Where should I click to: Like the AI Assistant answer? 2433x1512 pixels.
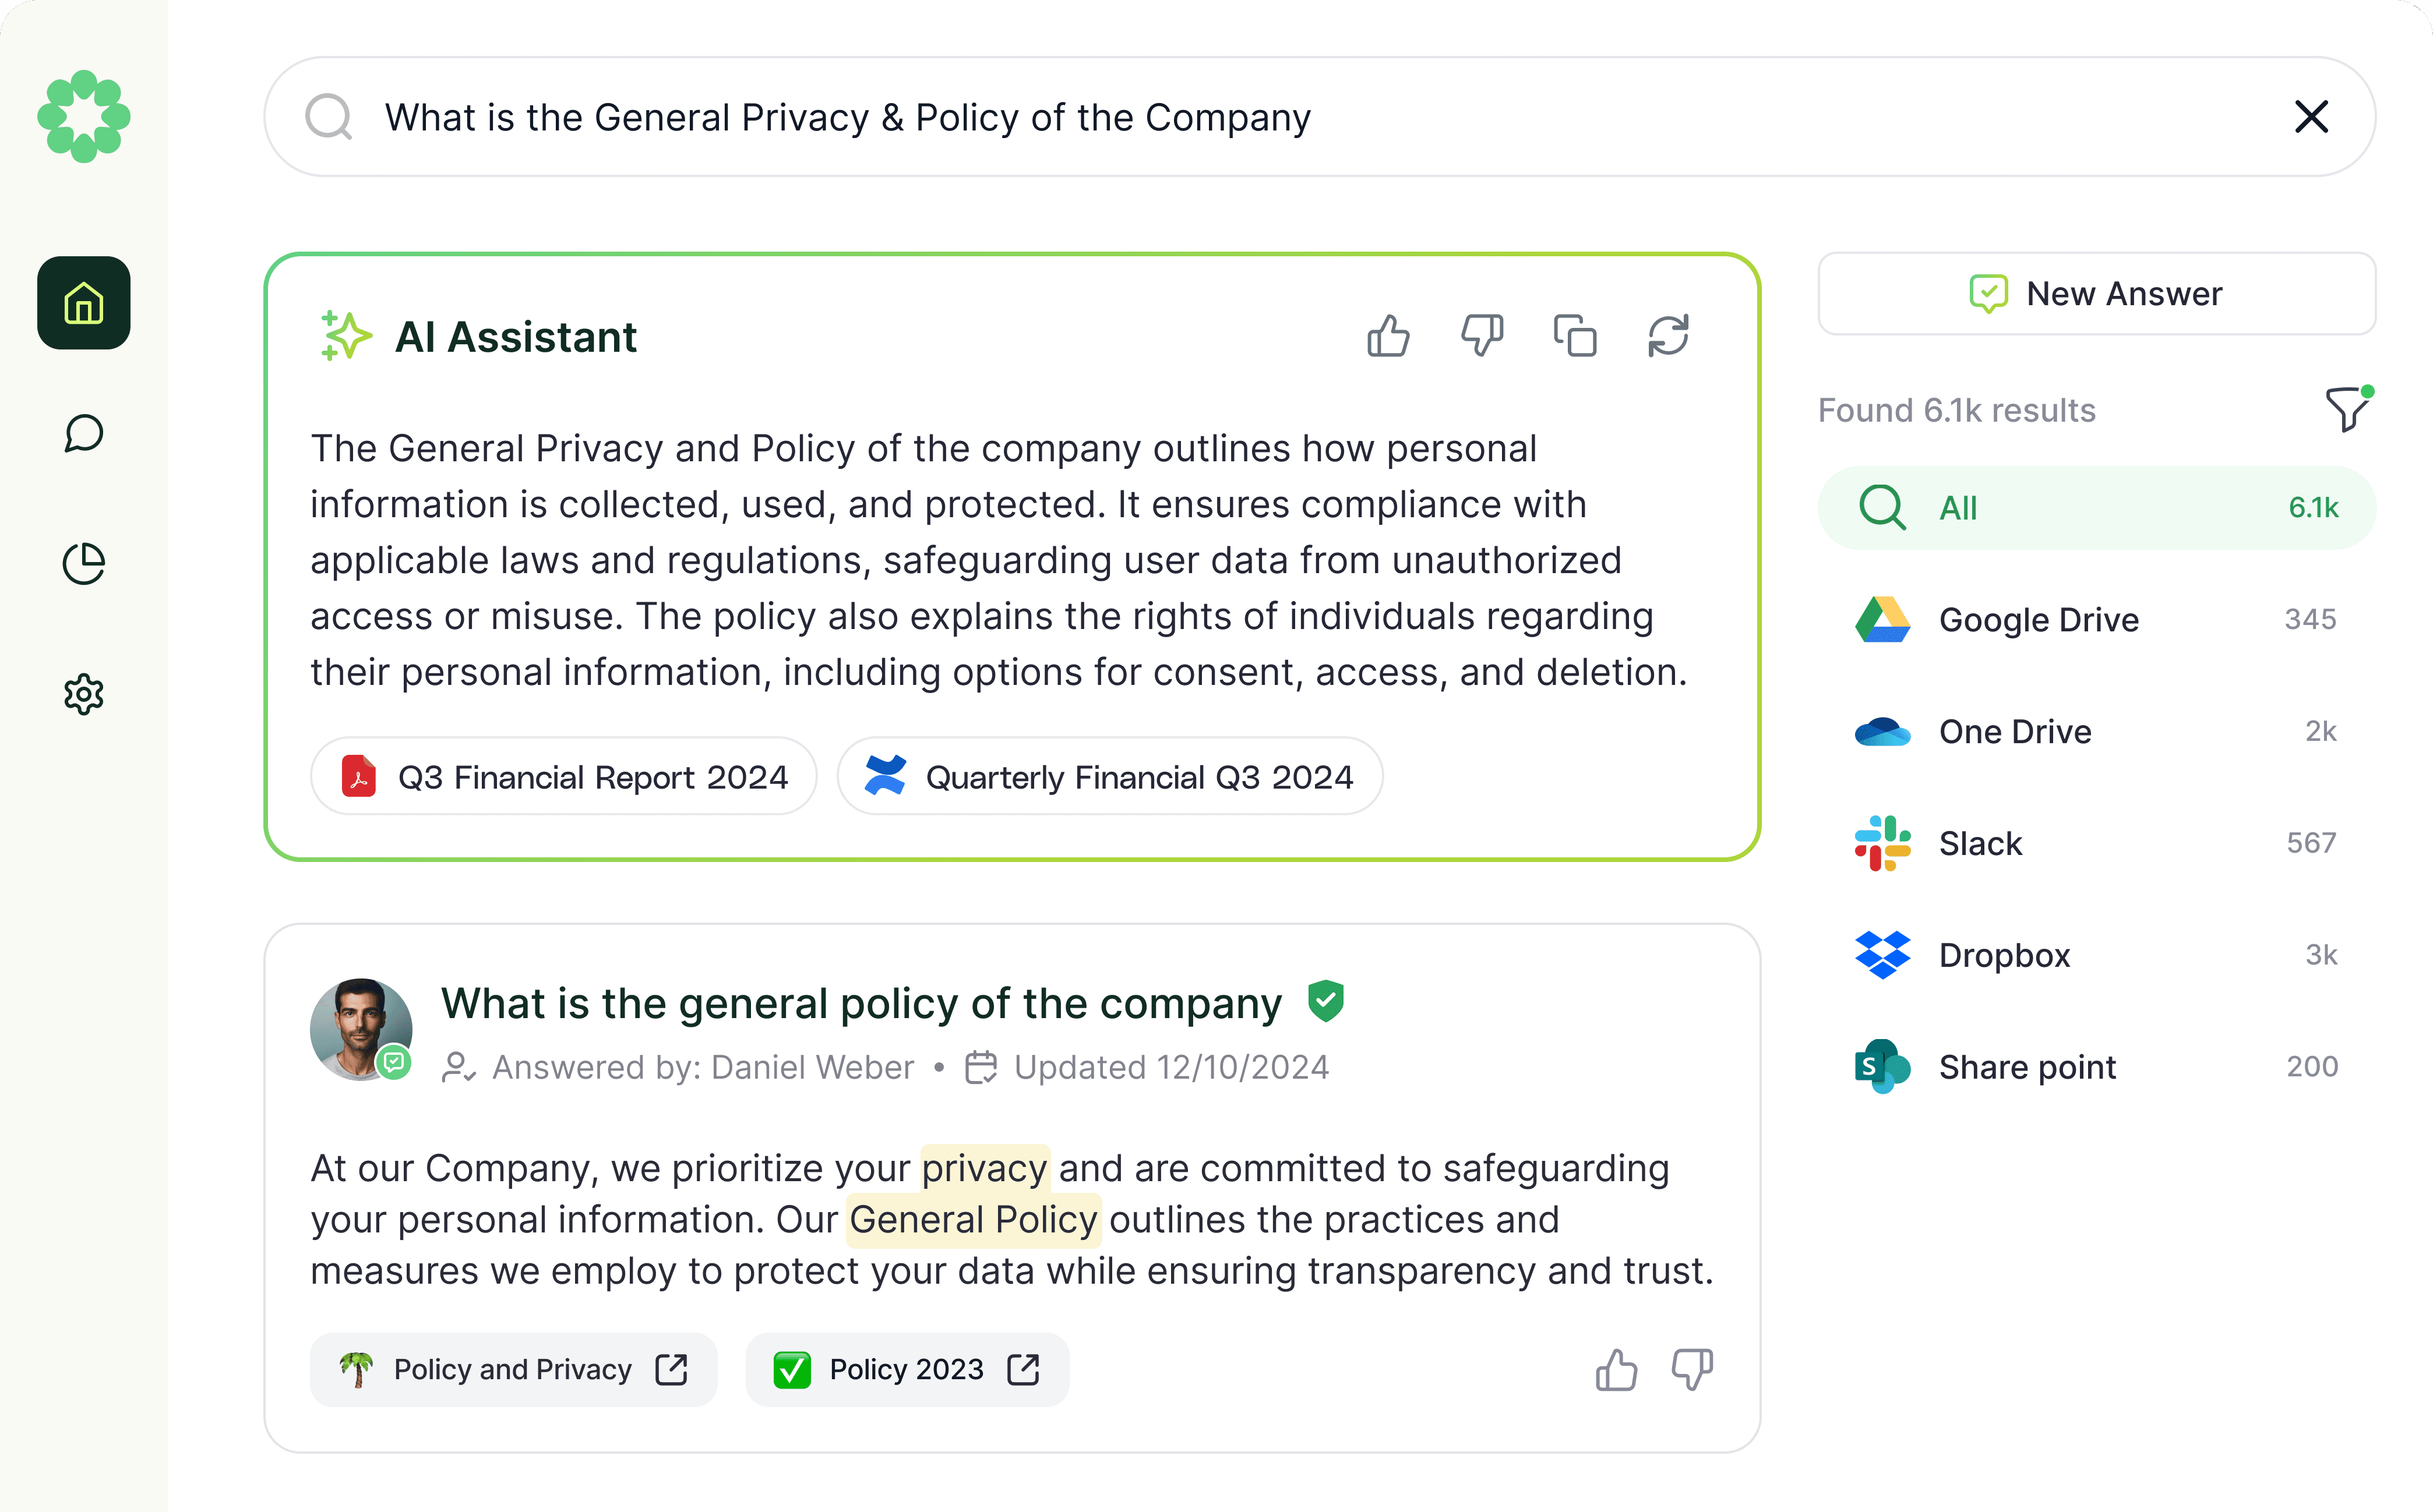coord(1389,336)
